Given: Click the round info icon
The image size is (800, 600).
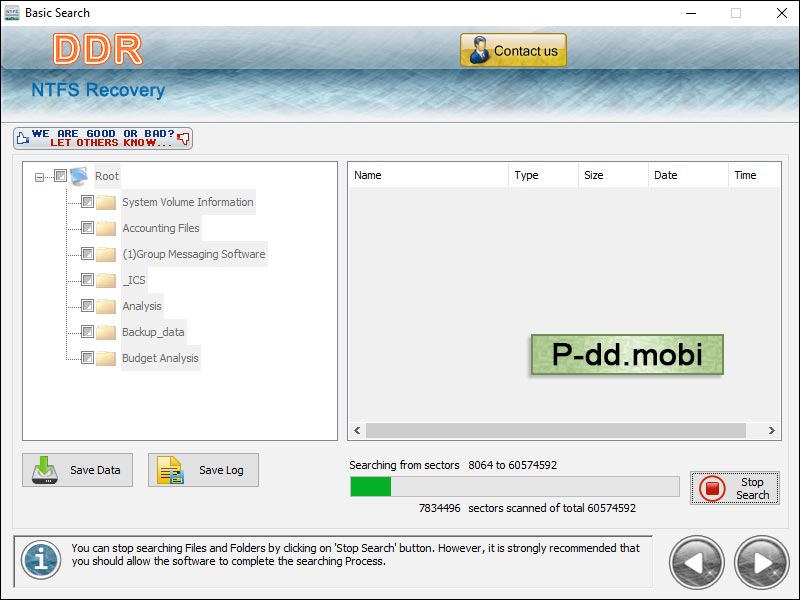Looking at the screenshot, I should [41, 561].
